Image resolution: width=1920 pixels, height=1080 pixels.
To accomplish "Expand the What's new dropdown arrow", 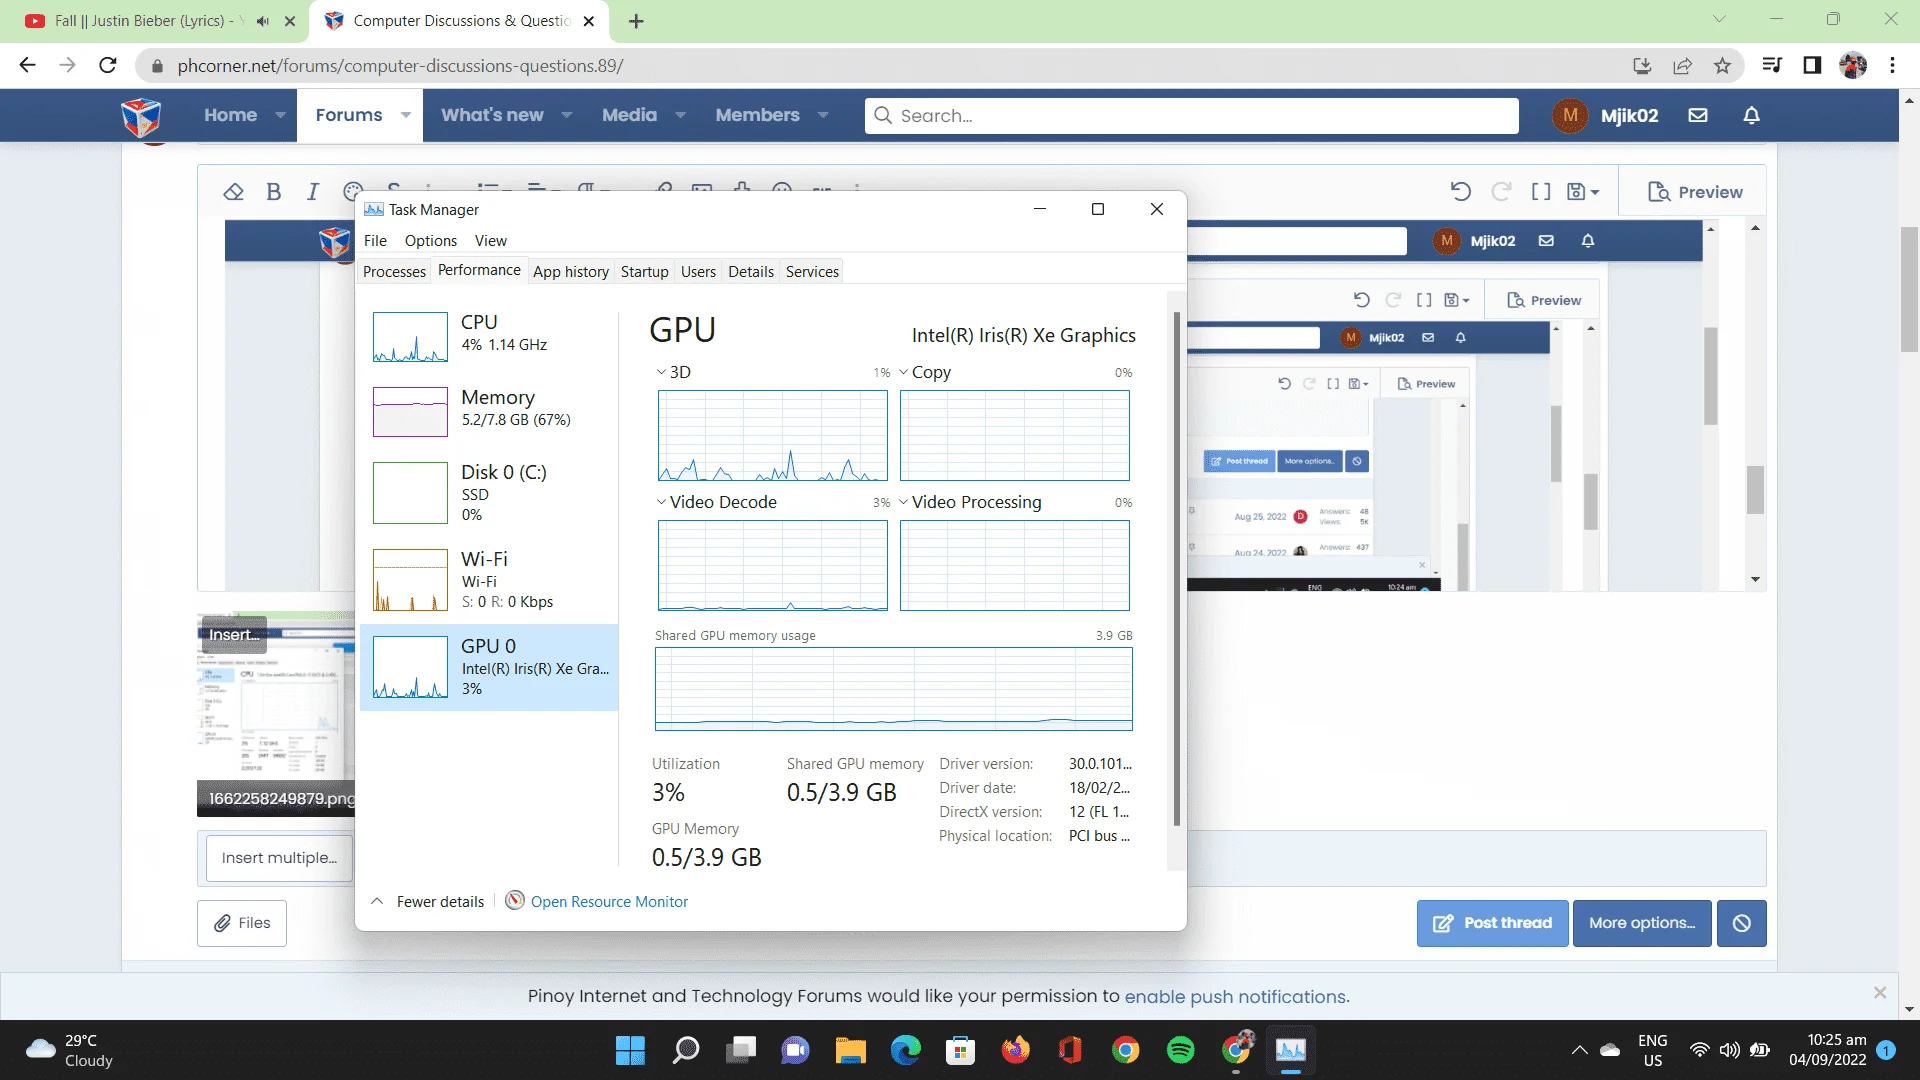I will coord(567,115).
